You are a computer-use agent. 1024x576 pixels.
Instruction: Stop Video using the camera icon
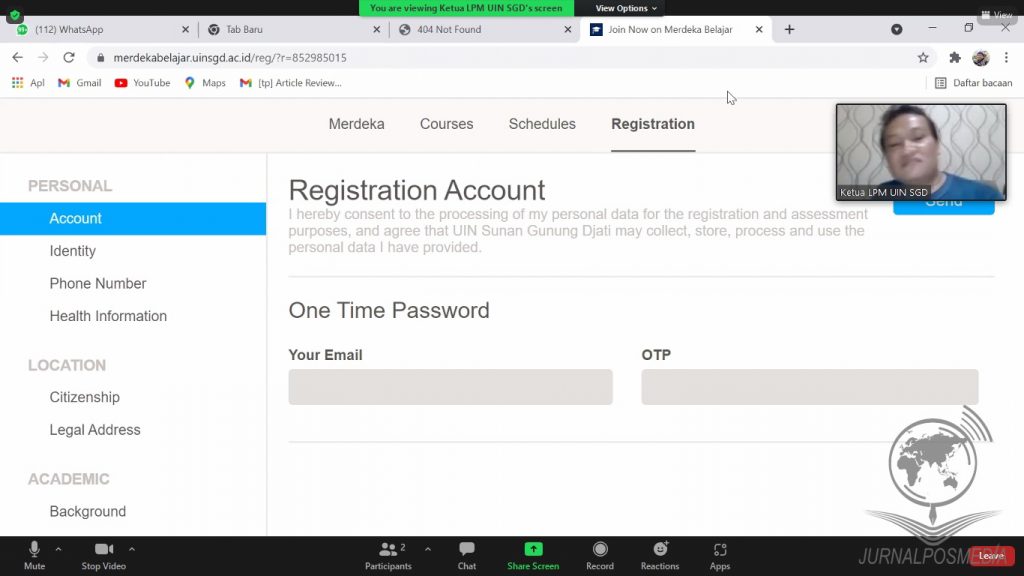coord(104,550)
